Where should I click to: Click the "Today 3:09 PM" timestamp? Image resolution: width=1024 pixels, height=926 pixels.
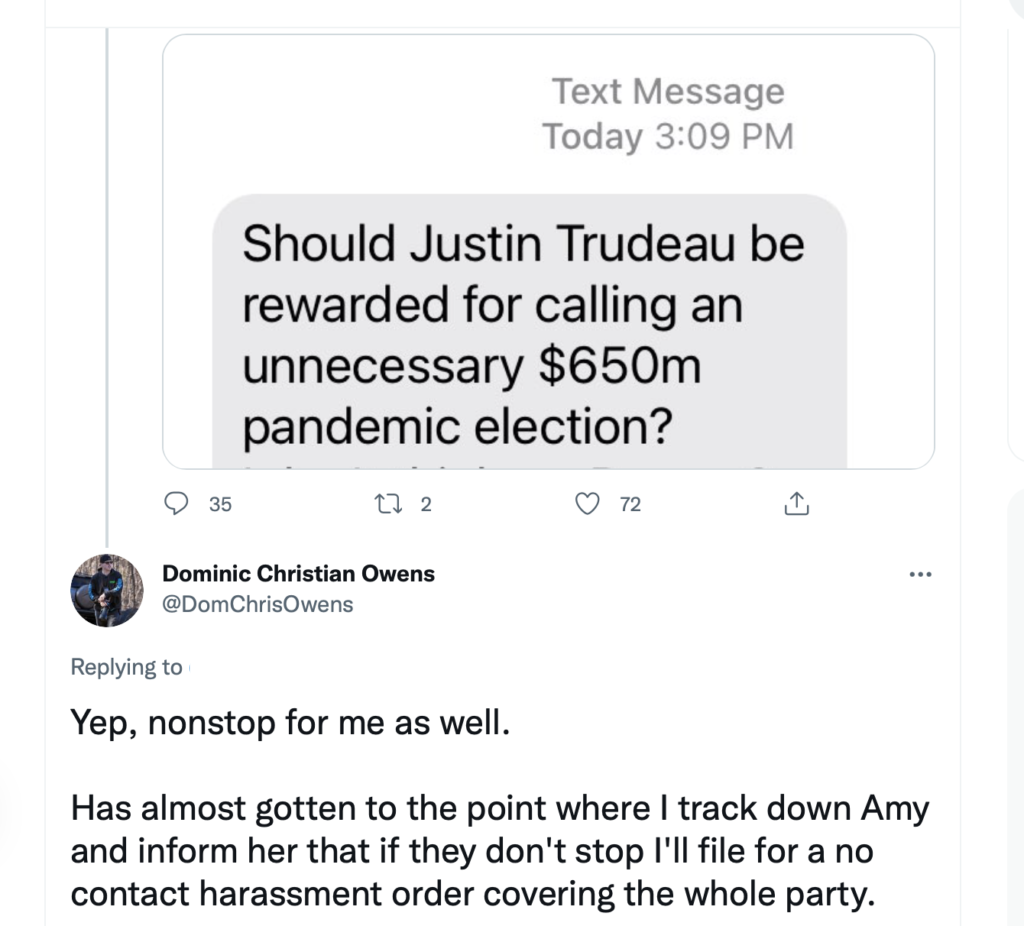tap(667, 136)
